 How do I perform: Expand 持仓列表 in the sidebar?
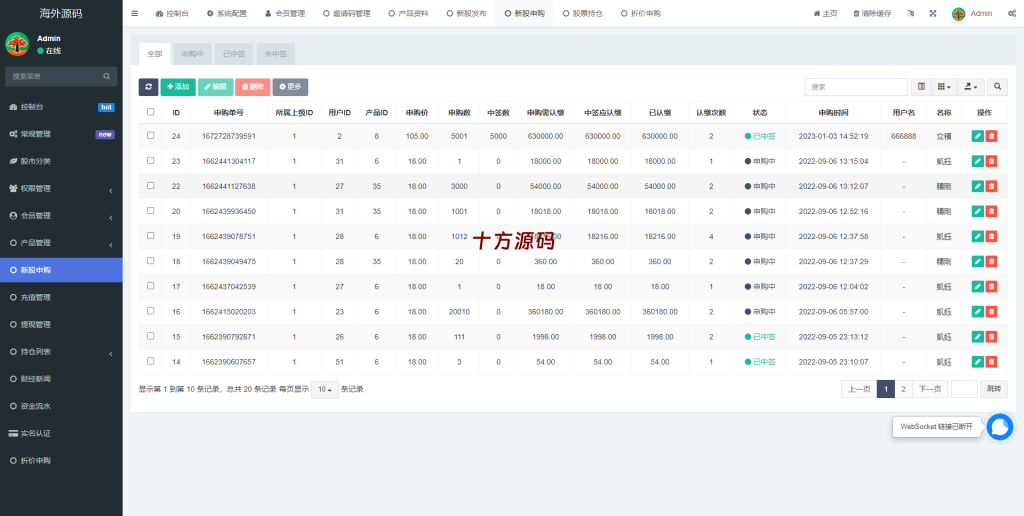(x=61, y=351)
